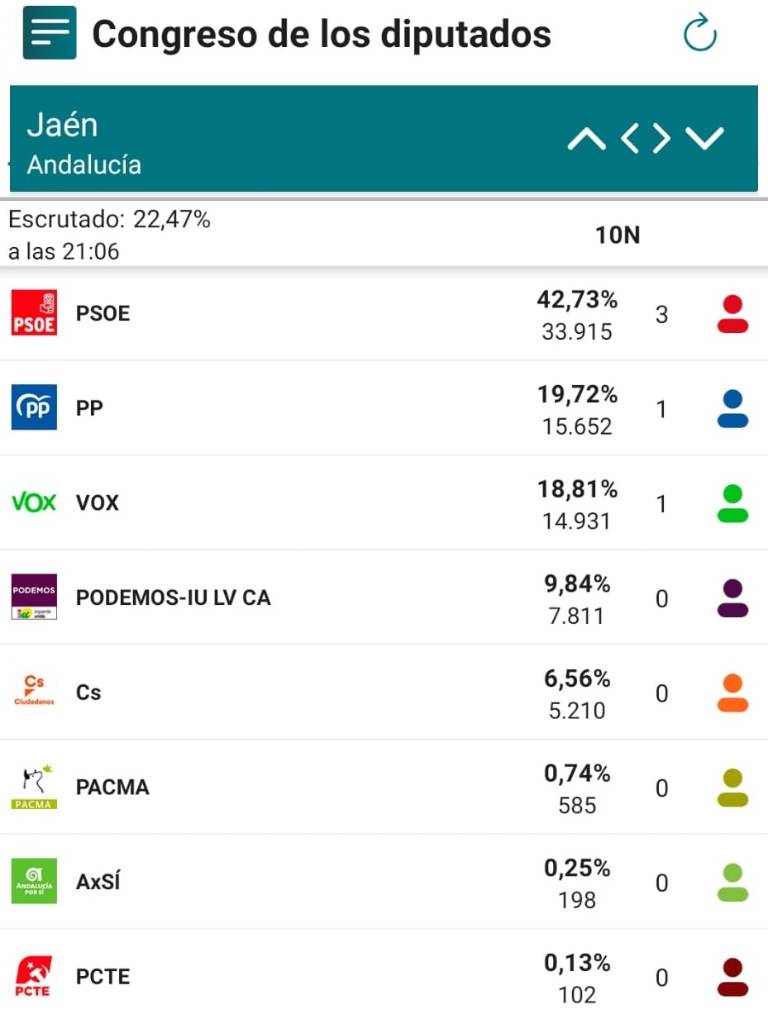Image resolution: width=768 pixels, height=1019 pixels.
Task: Click the Congreso de los diputados title
Action: pos(322,34)
